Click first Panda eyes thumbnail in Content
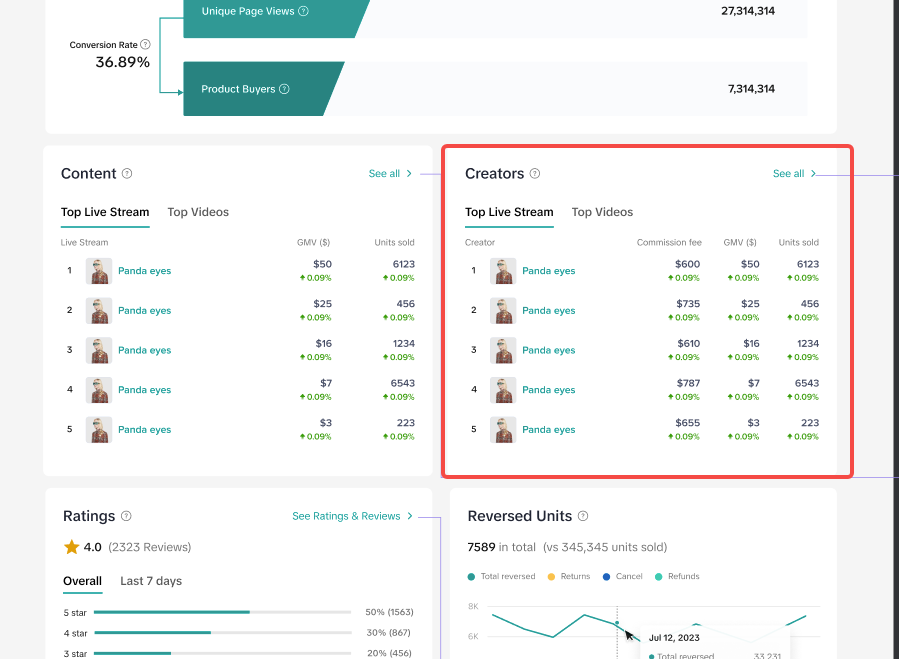Viewport: 899px width, 659px height. [99, 271]
